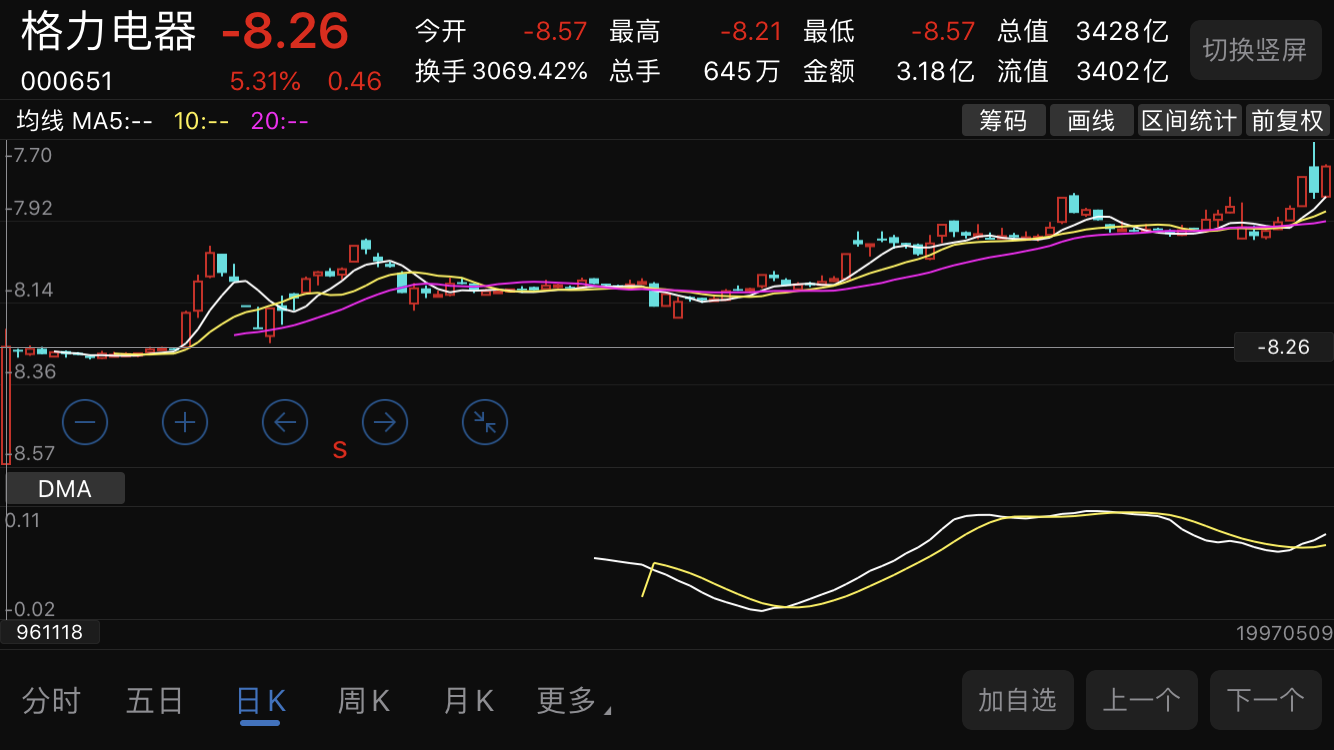Click the DMA axis value 0.11
Screen dimensions: 1334x750
tap(23, 520)
